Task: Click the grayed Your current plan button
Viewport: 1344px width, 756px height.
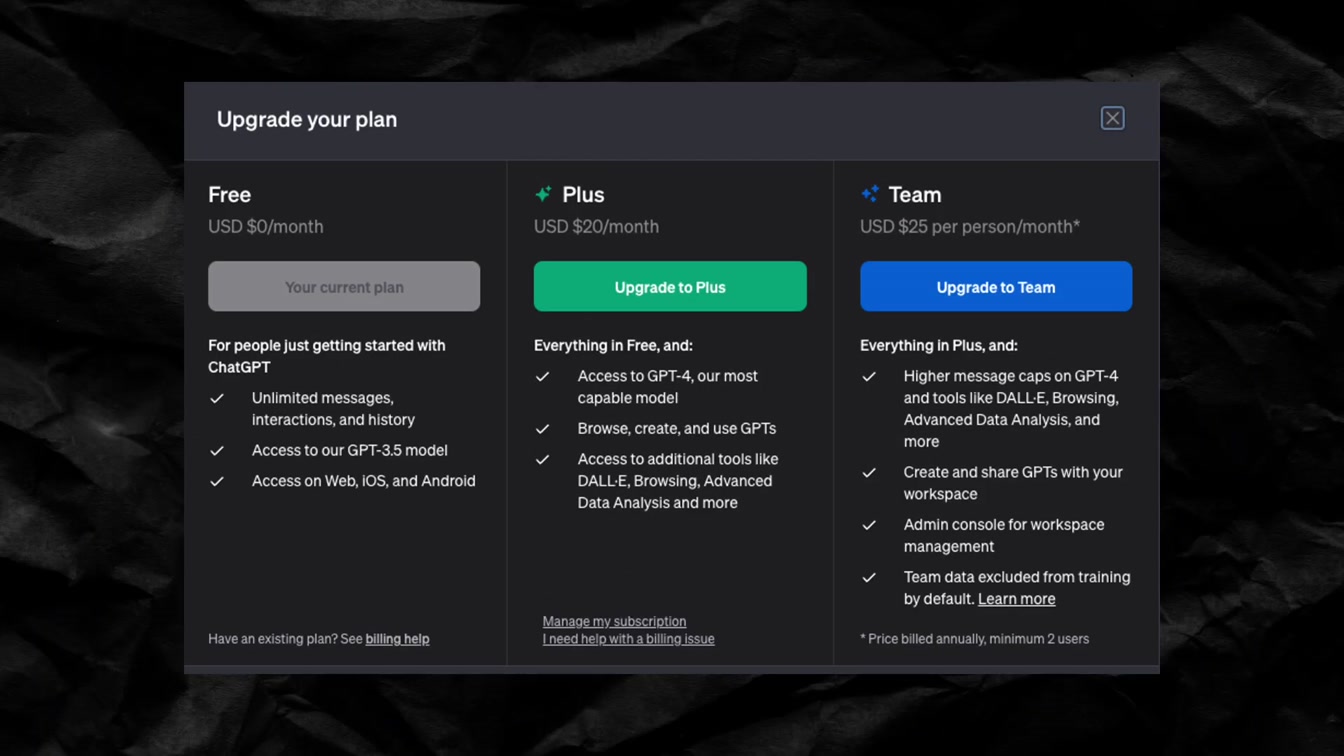Action: [344, 287]
